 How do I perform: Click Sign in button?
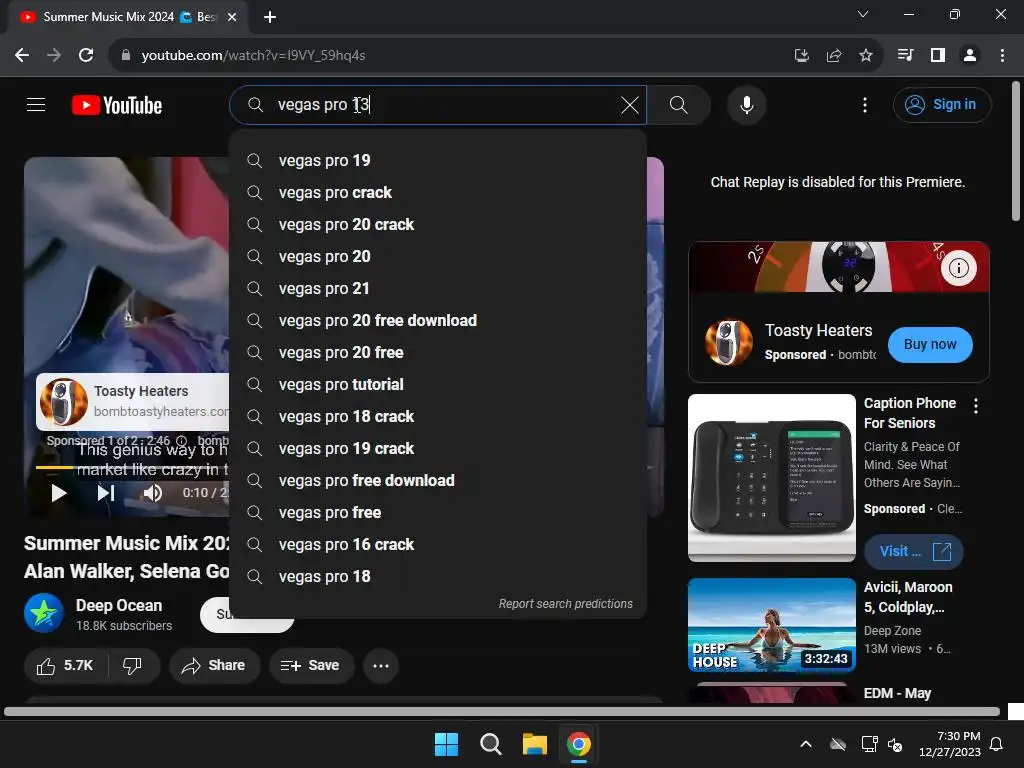[942, 104]
